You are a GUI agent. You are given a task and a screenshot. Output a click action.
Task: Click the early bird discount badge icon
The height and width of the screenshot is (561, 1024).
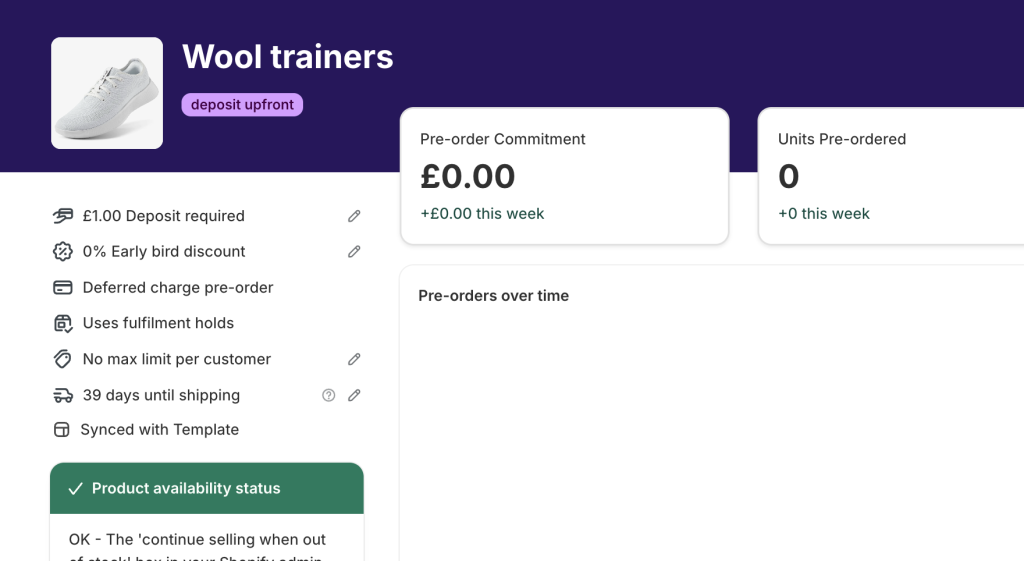[x=63, y=251]
